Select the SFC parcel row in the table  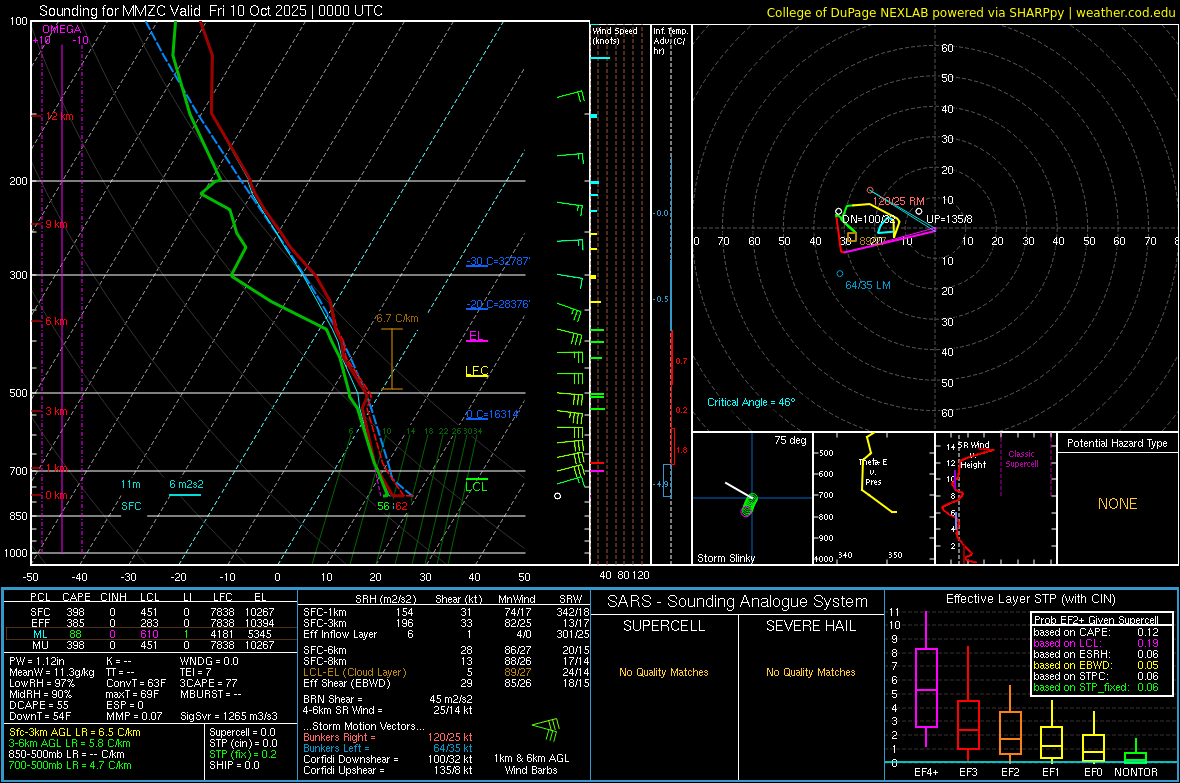[151, 612]
